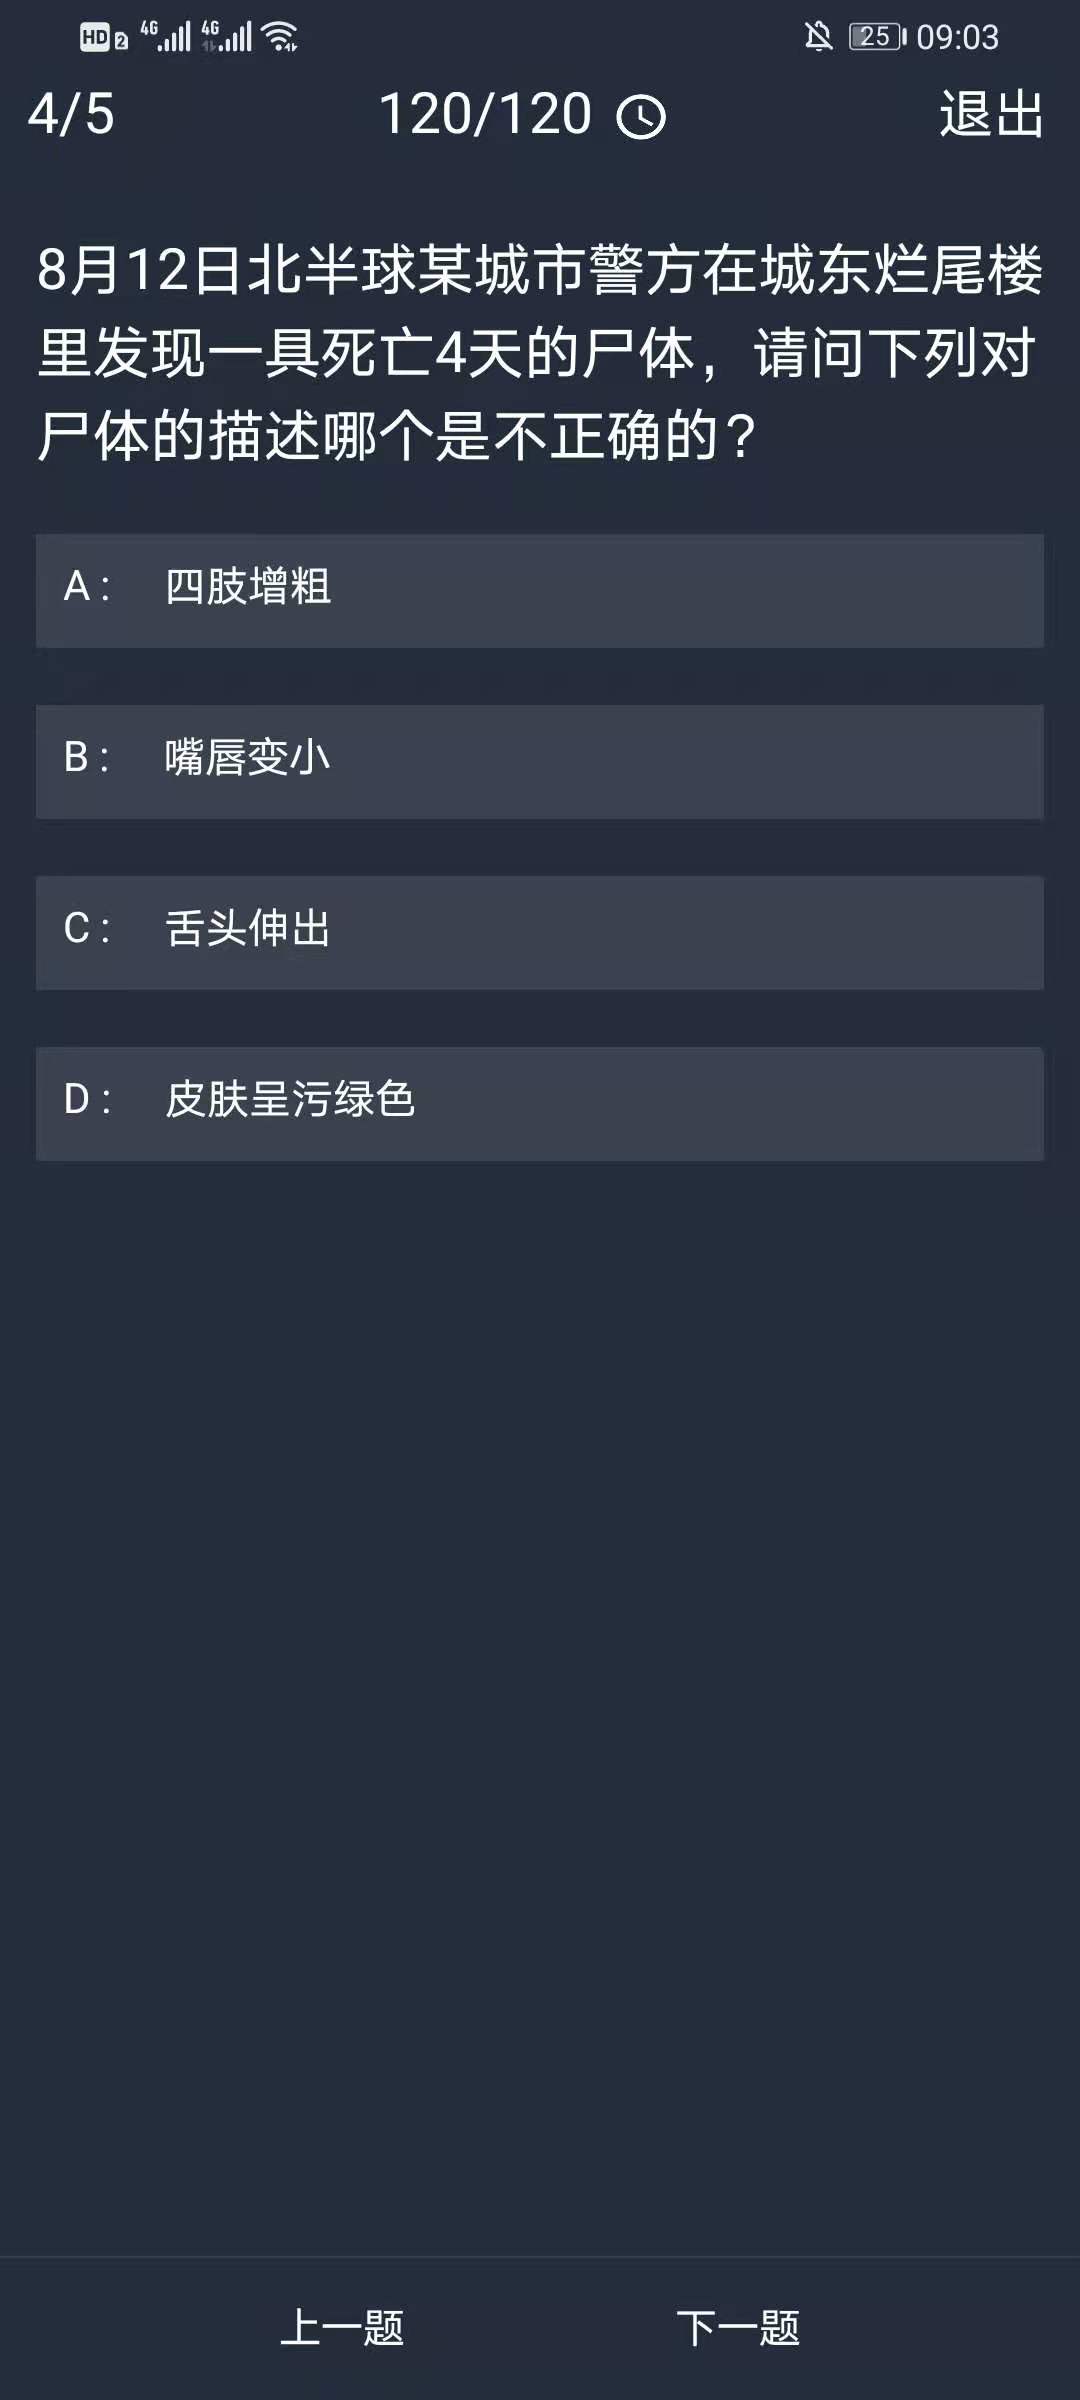
Task: Tap the battery level indicator
Action: click(877, 37)
